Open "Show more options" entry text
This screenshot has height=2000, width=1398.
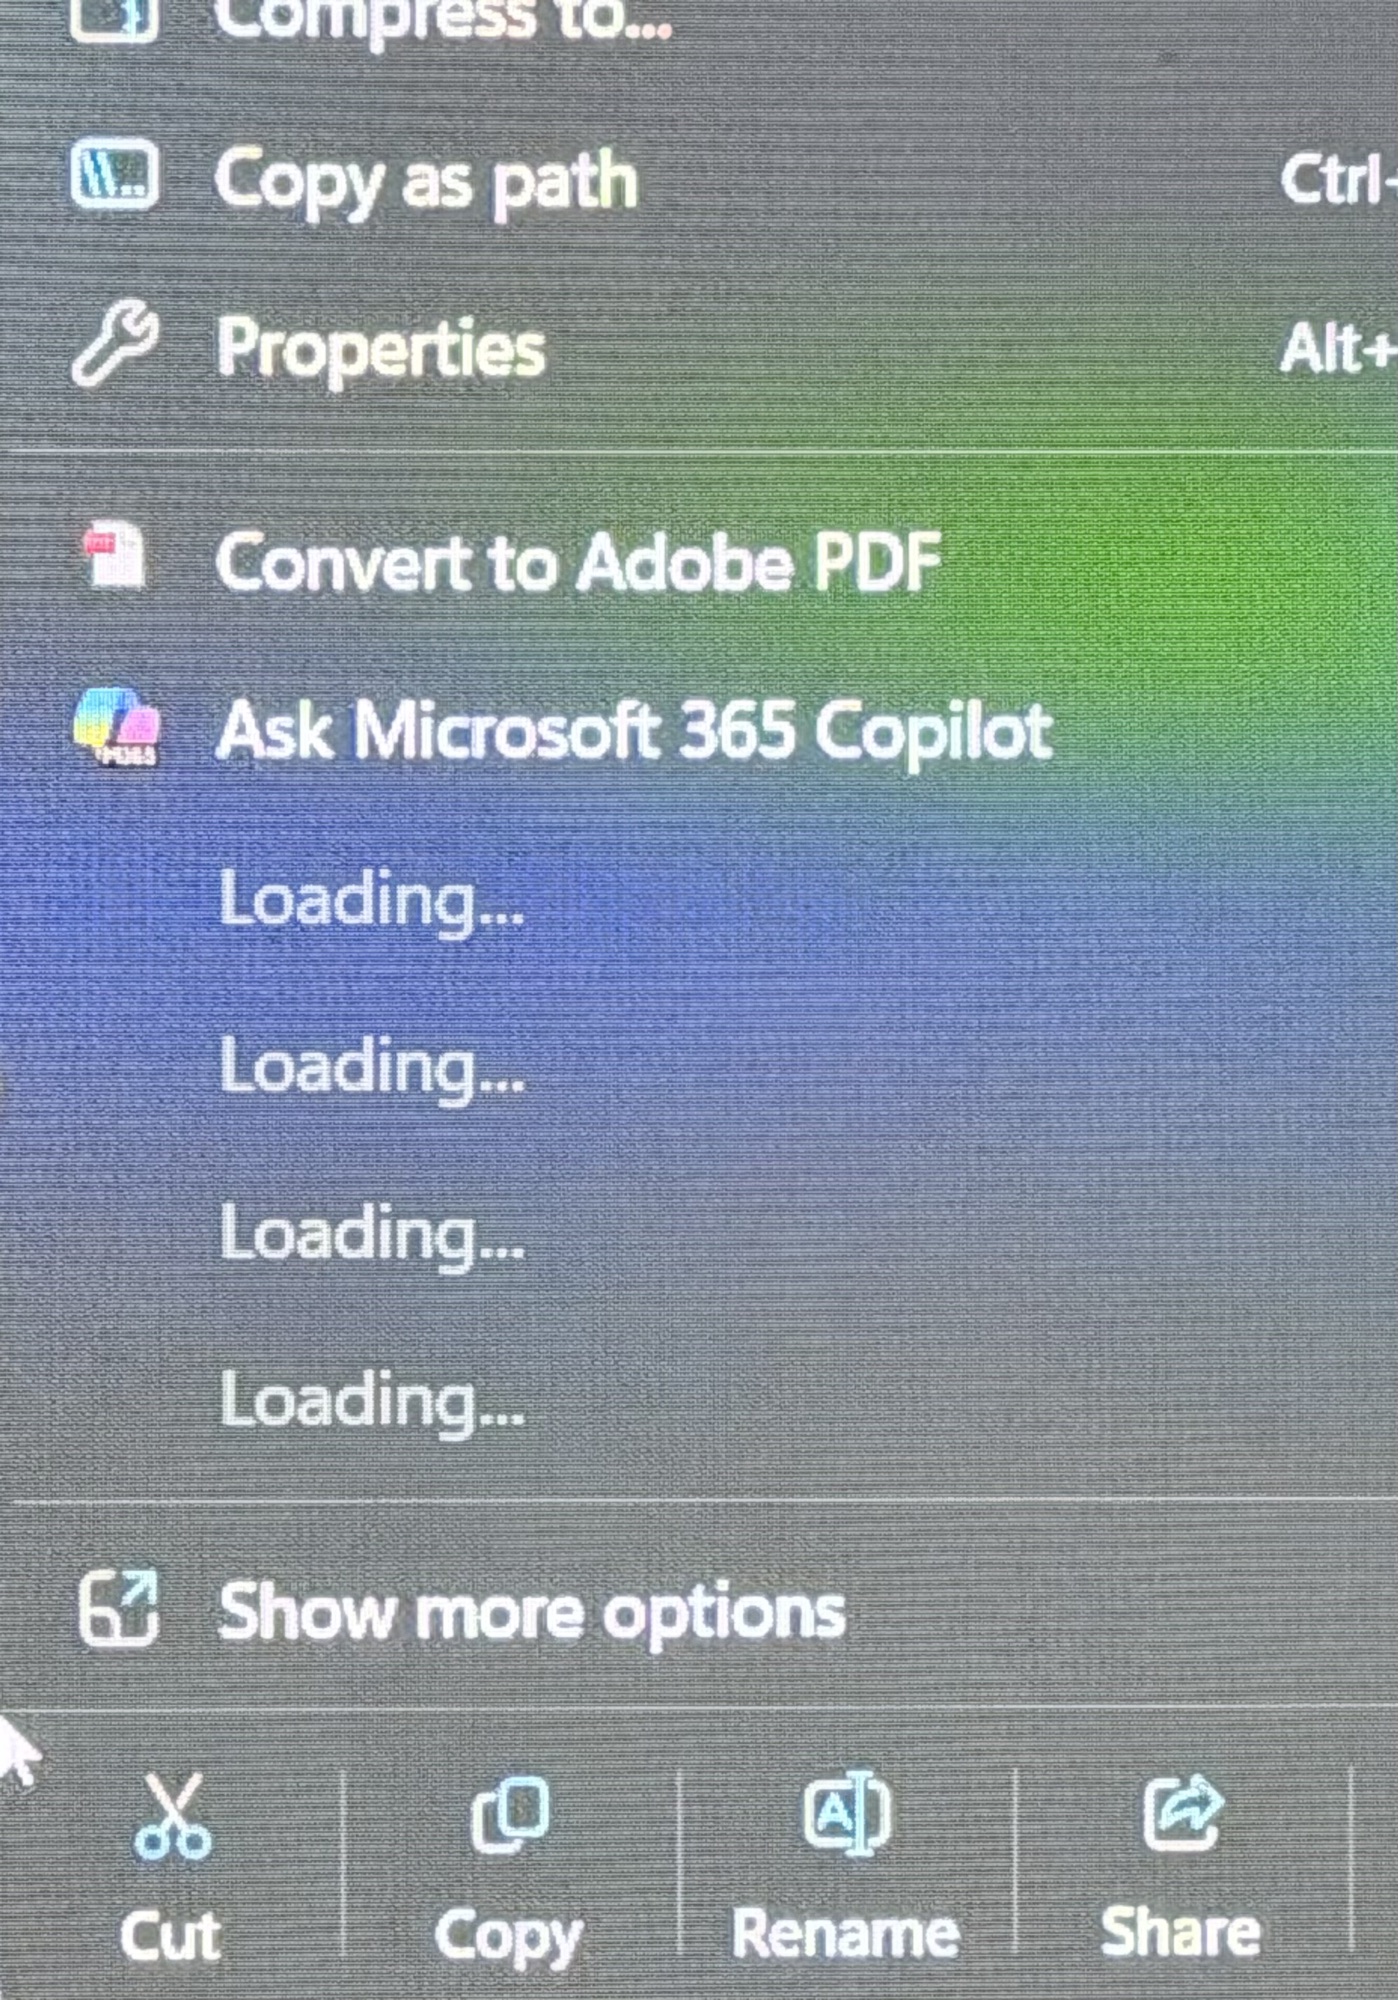[532, 1612]
